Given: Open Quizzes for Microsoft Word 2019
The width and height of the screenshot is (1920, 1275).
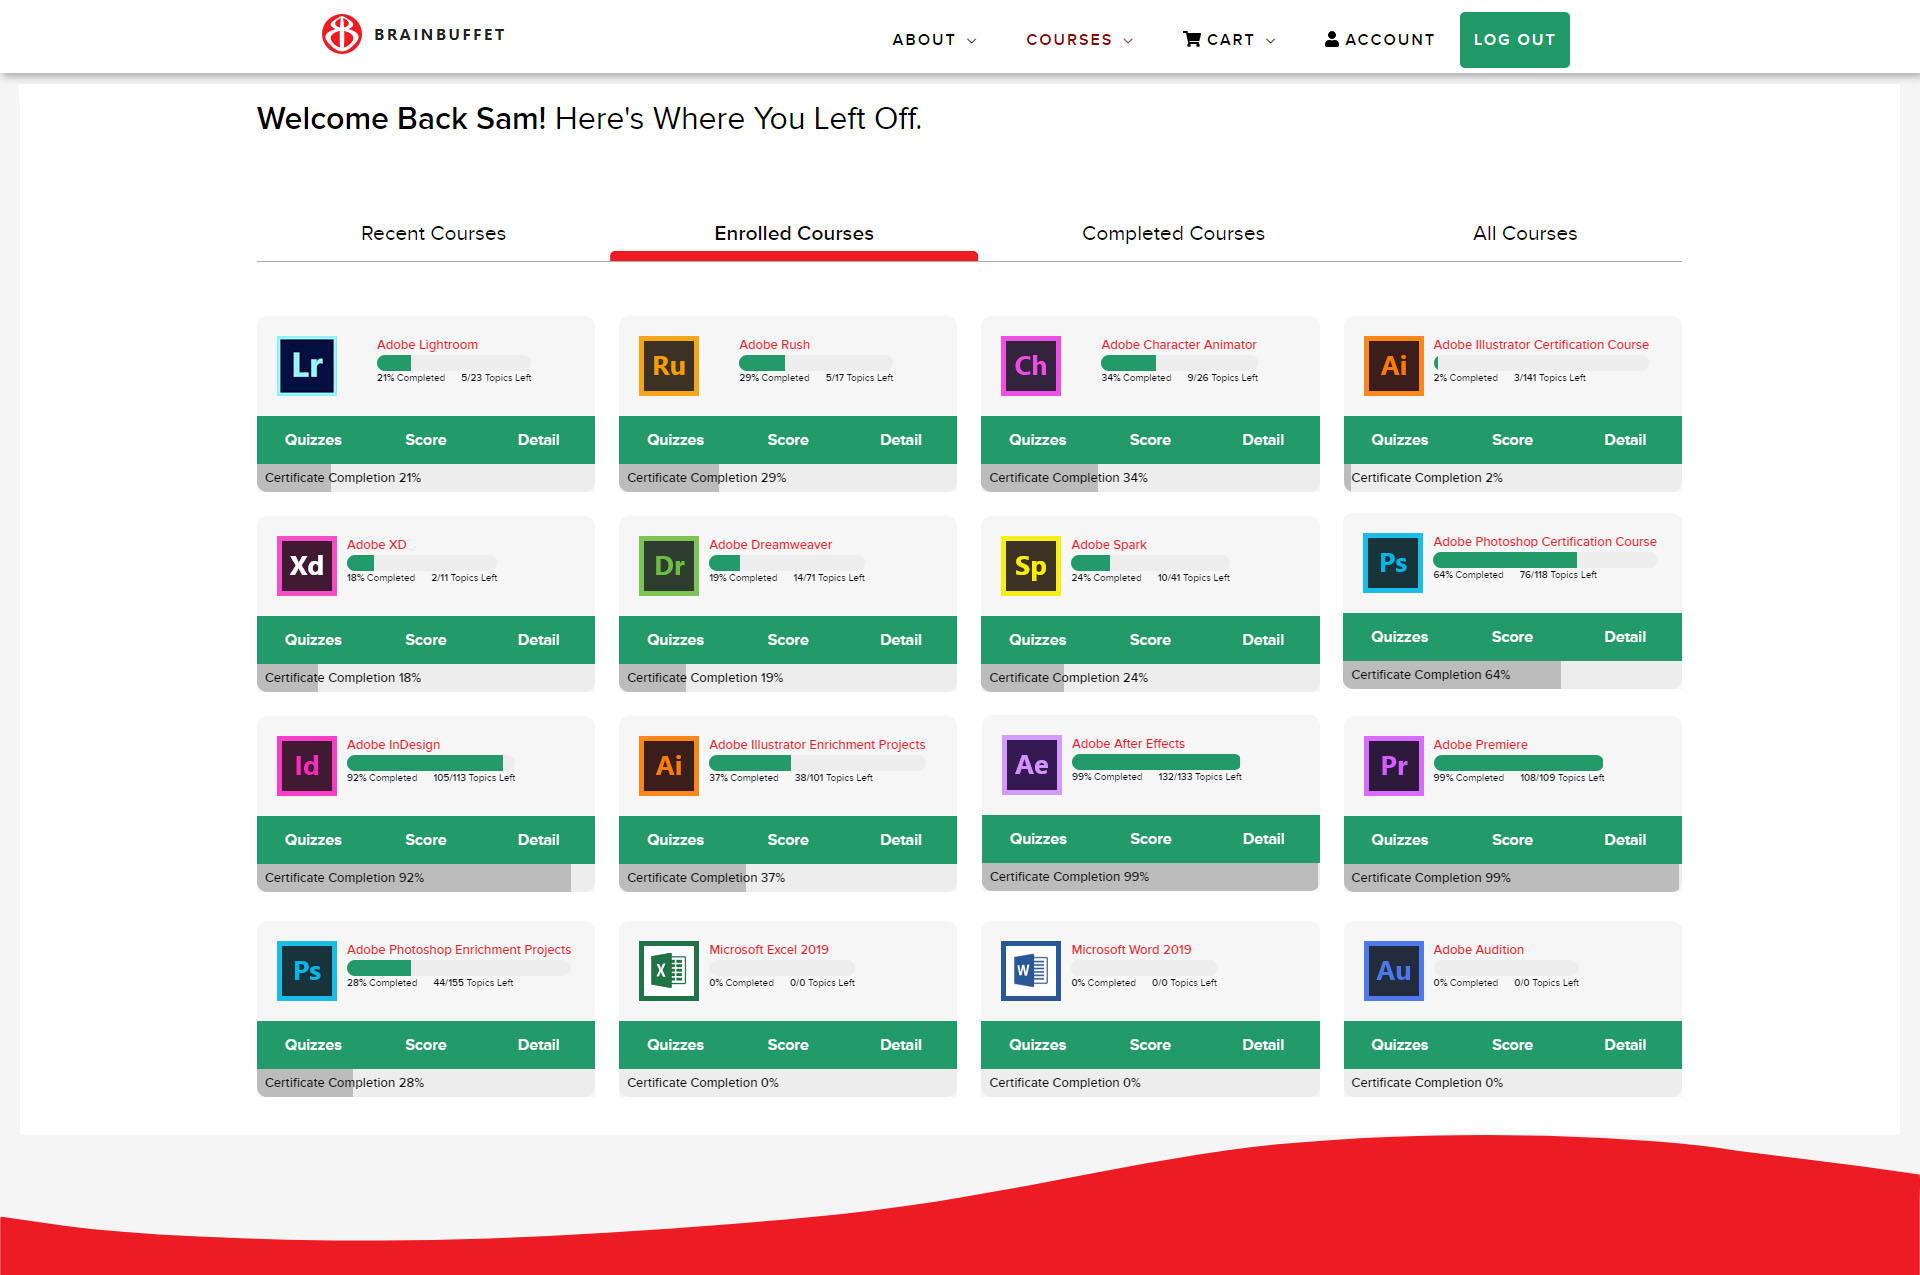Looking at the screenshot, I should click(1038, 1045).
